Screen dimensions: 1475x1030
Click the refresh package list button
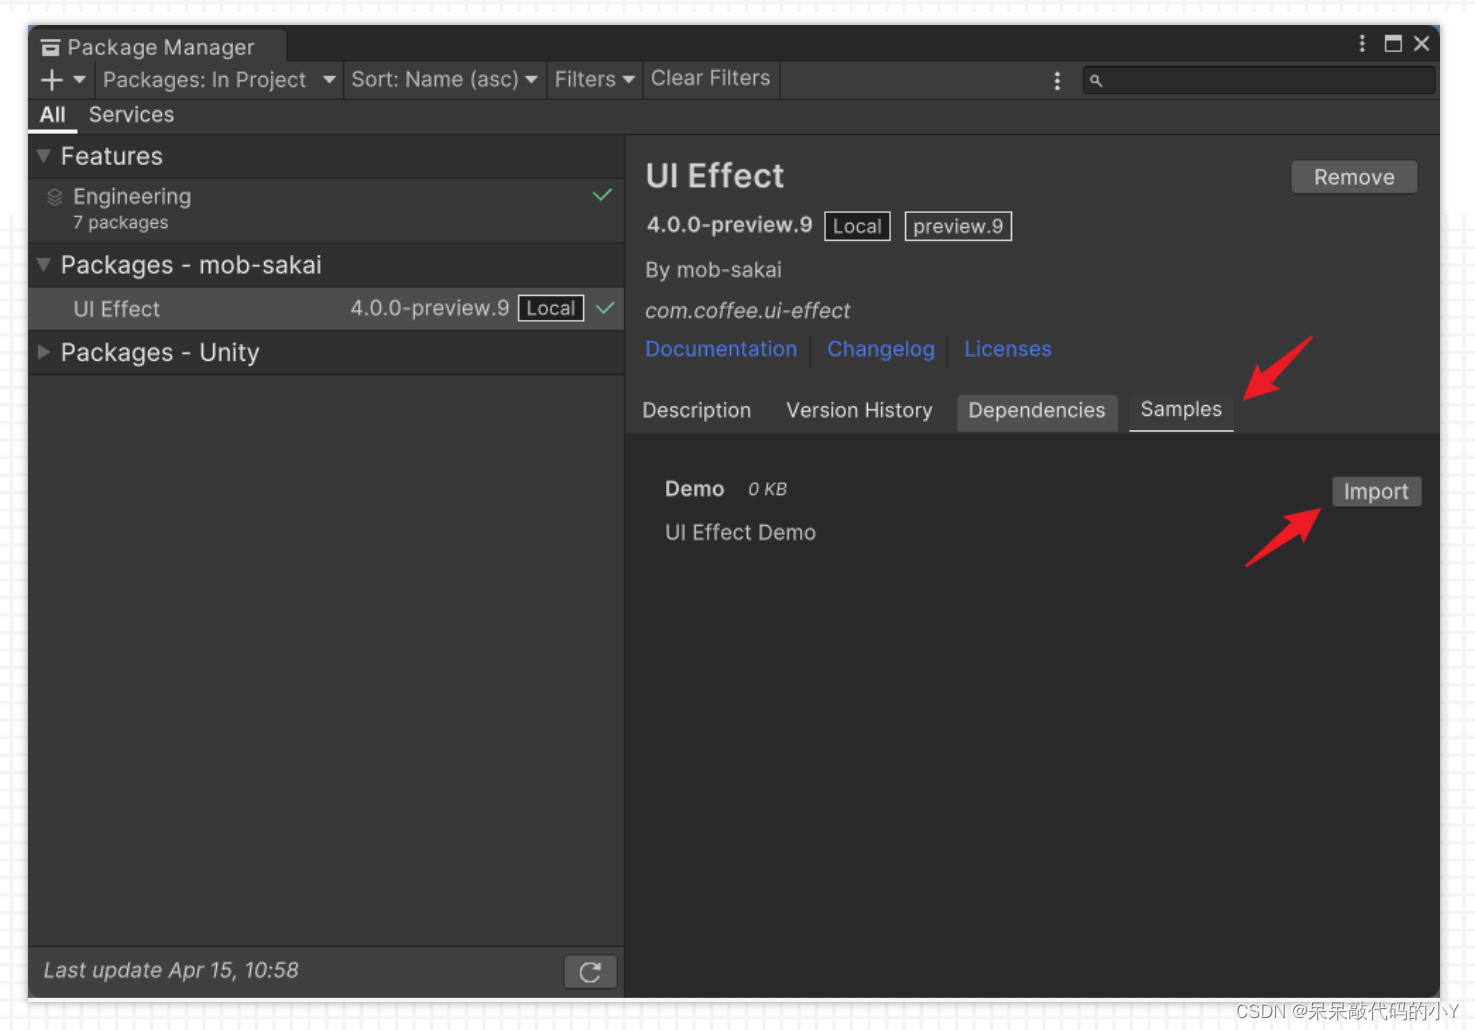590,972
